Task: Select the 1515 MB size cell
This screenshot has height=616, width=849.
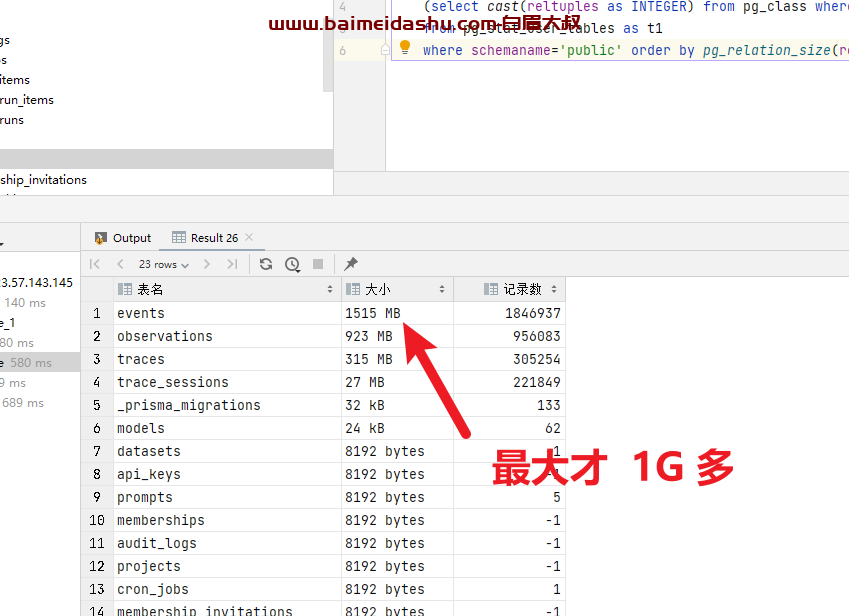Action: (x=397, y=313)
